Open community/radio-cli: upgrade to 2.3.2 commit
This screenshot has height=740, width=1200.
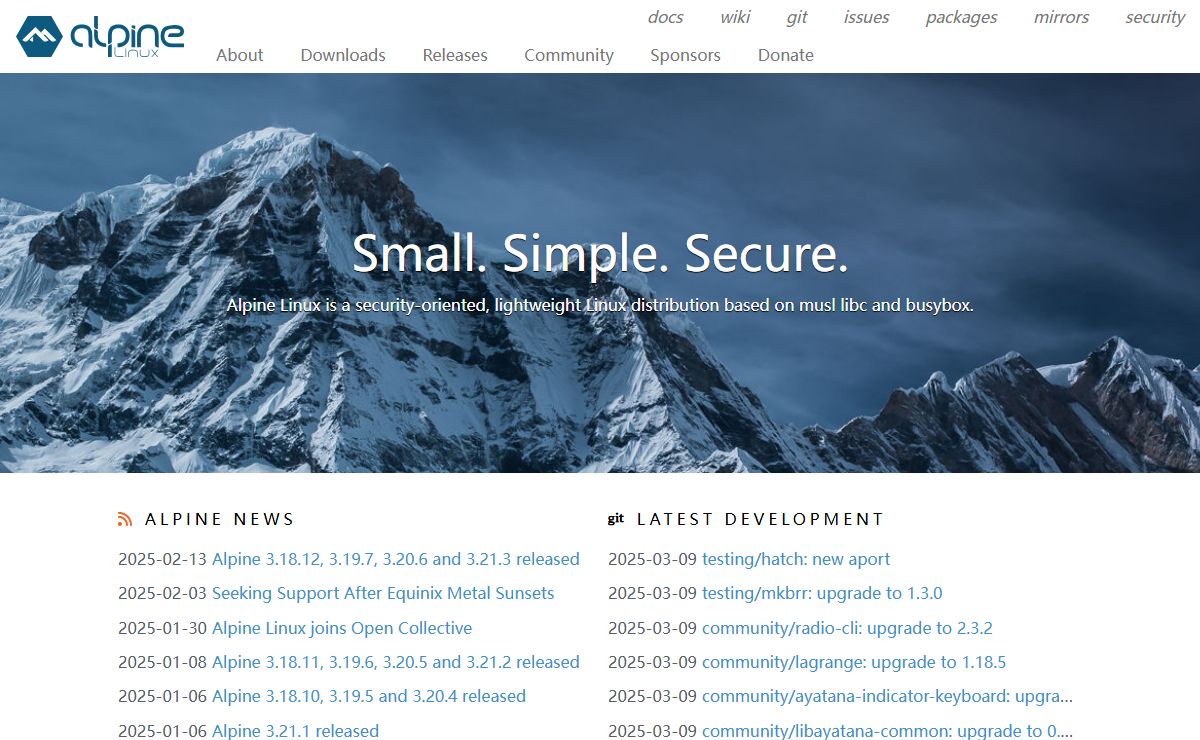tap(847, 628)
